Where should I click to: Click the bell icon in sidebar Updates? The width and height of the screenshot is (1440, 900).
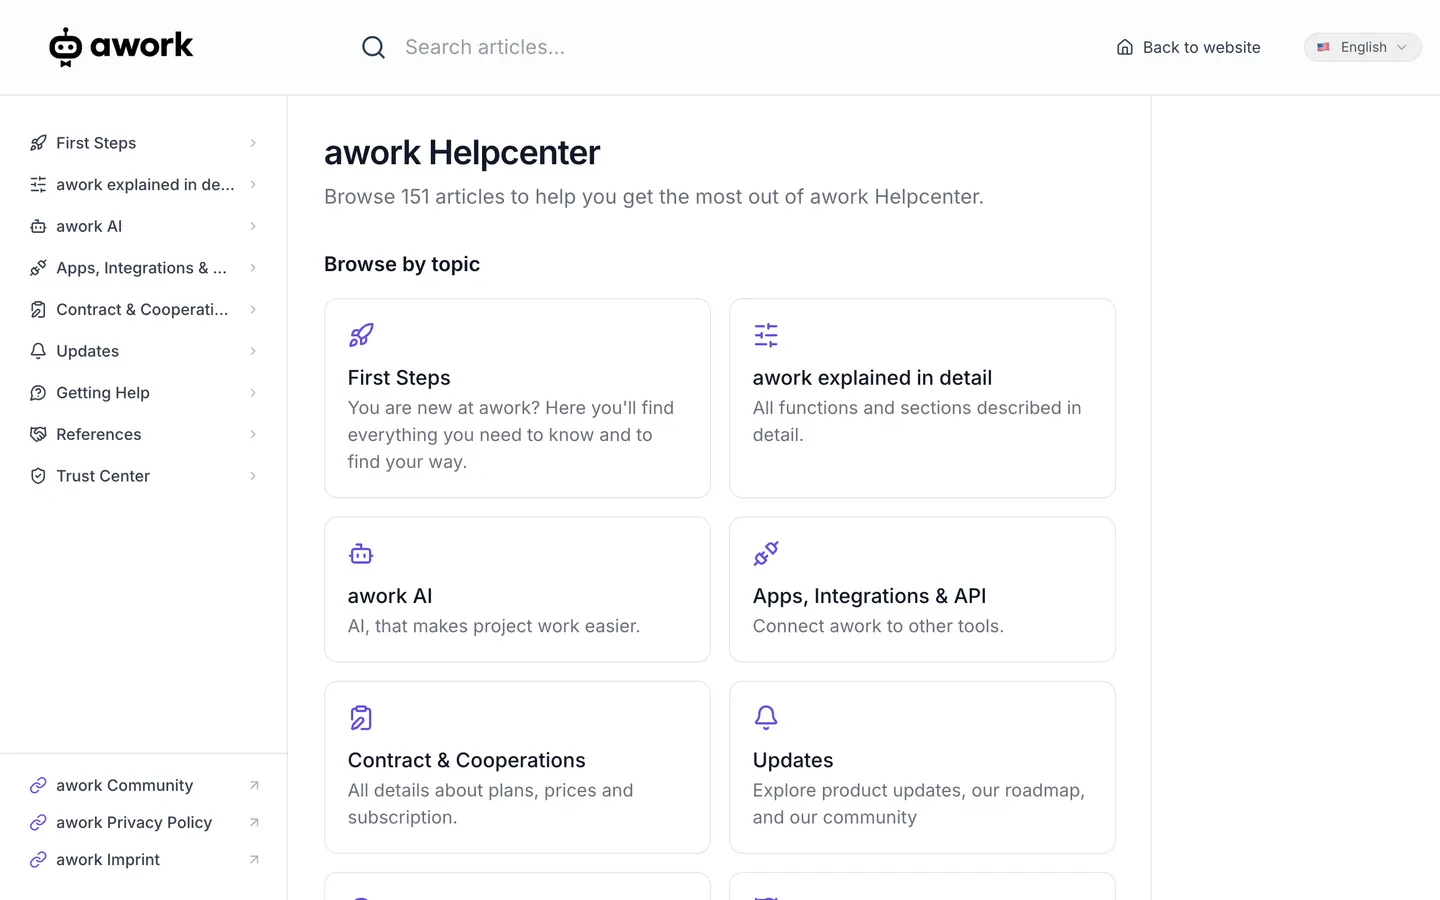tap(38, 351)
